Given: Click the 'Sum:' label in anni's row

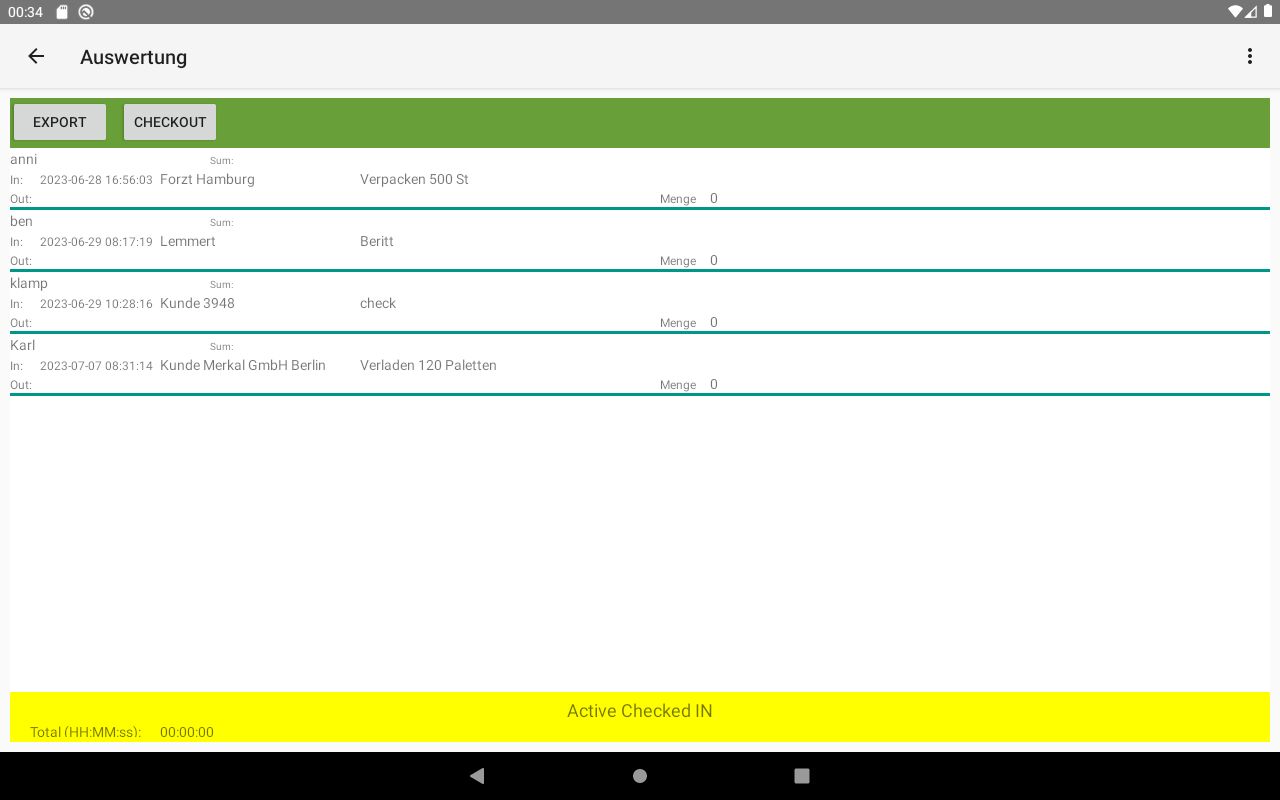Looking at the screenshot, I should 221,161.
